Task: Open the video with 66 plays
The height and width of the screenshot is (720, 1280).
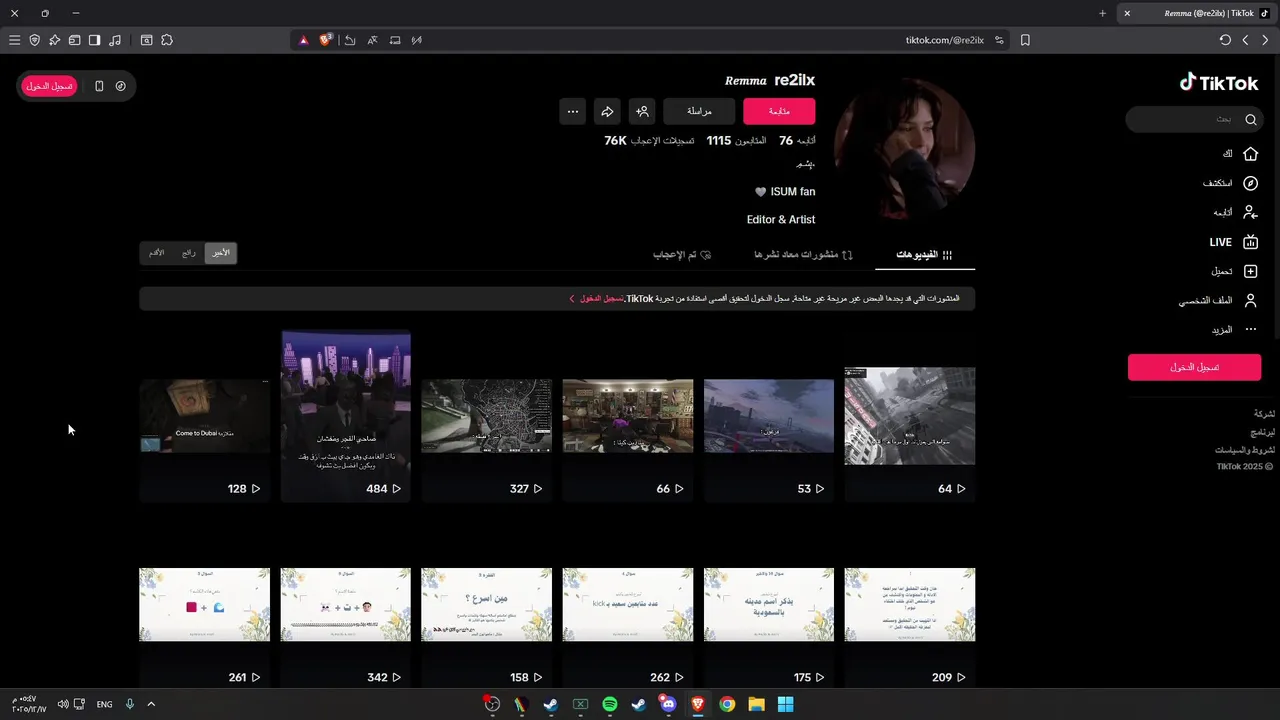Action: pos(628,416)
